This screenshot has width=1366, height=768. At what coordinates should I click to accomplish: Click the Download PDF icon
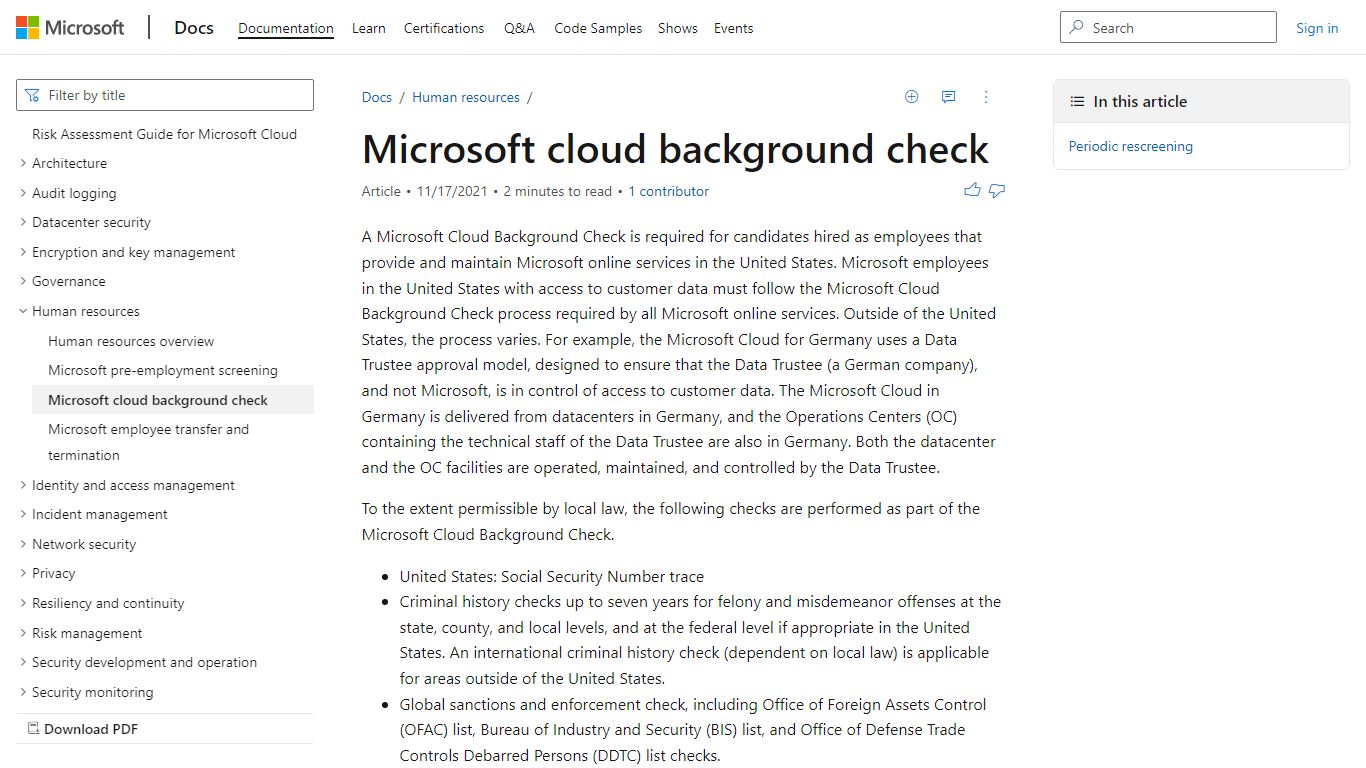[x=33, y=729]
